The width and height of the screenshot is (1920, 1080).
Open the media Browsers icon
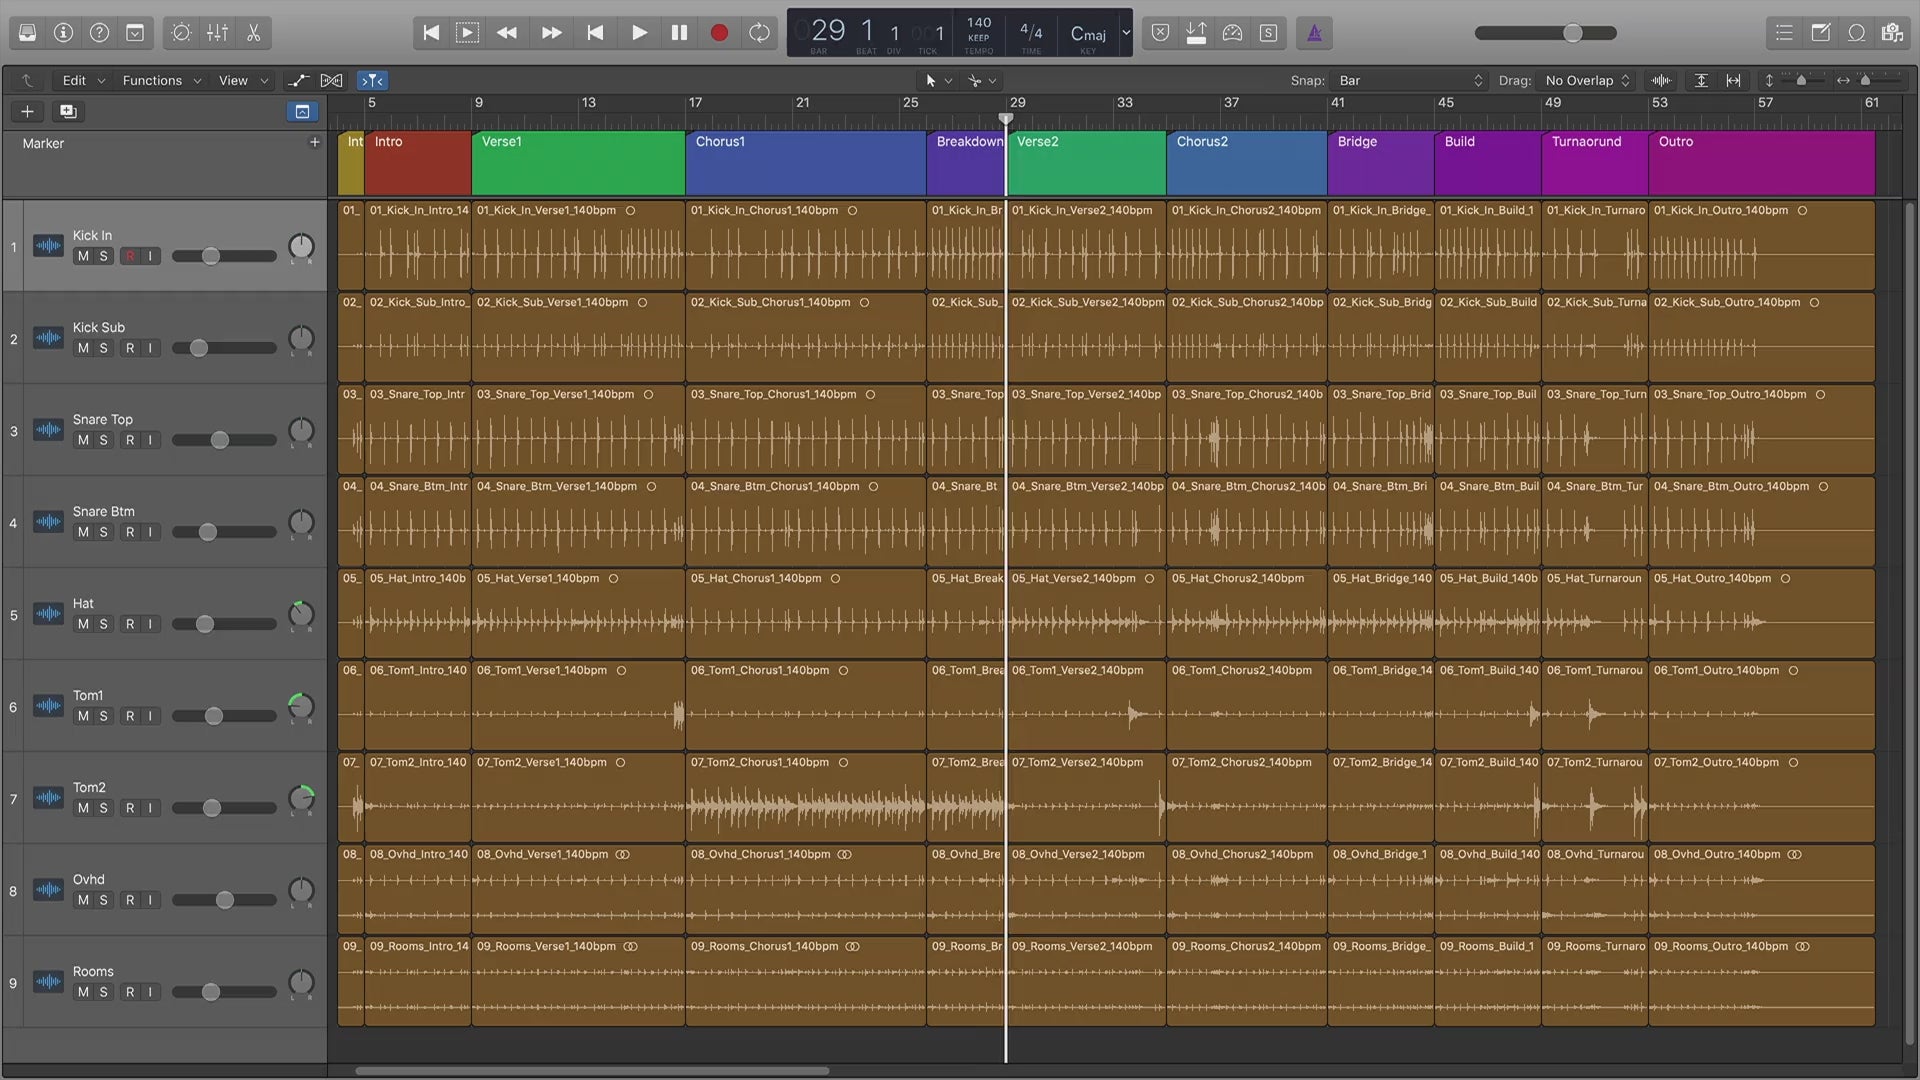pyautogui.click(x=1892, y=33)
